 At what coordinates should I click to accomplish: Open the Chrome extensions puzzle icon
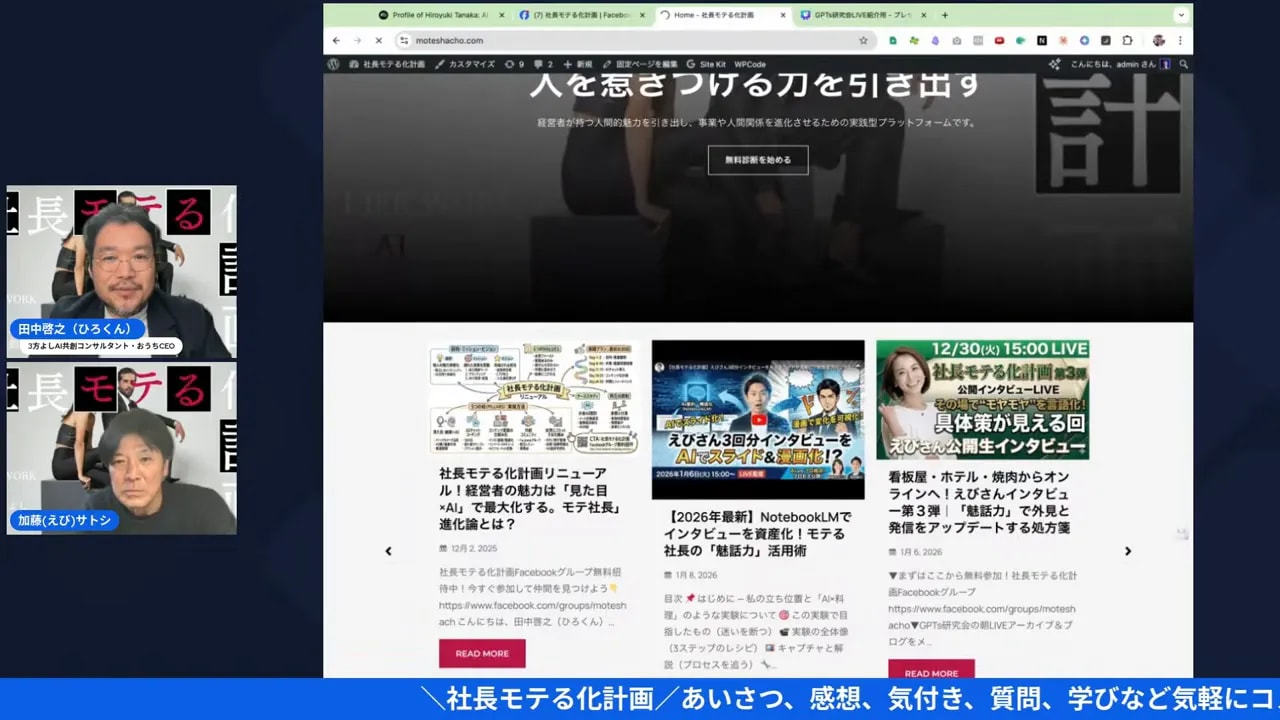coord(1128,41)
